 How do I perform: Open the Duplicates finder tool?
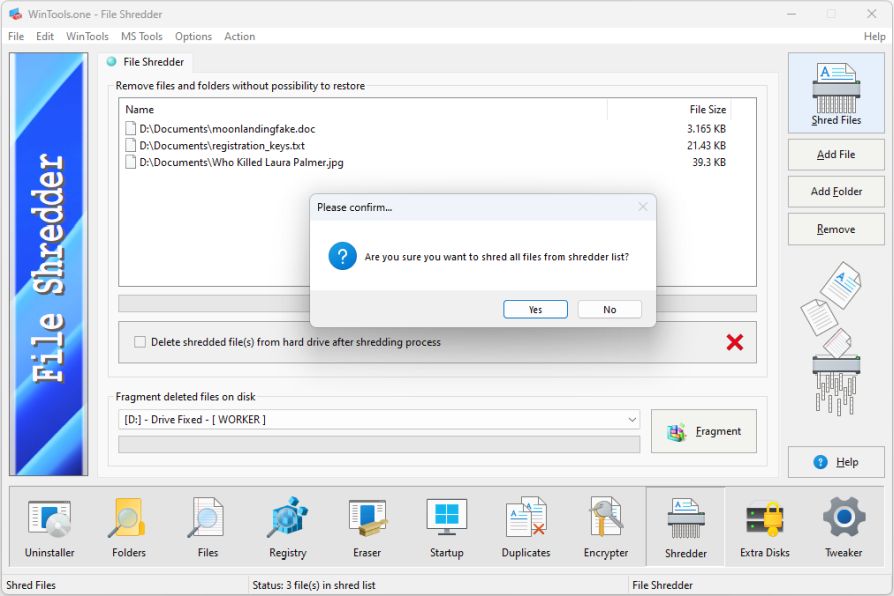click(526, 528)
